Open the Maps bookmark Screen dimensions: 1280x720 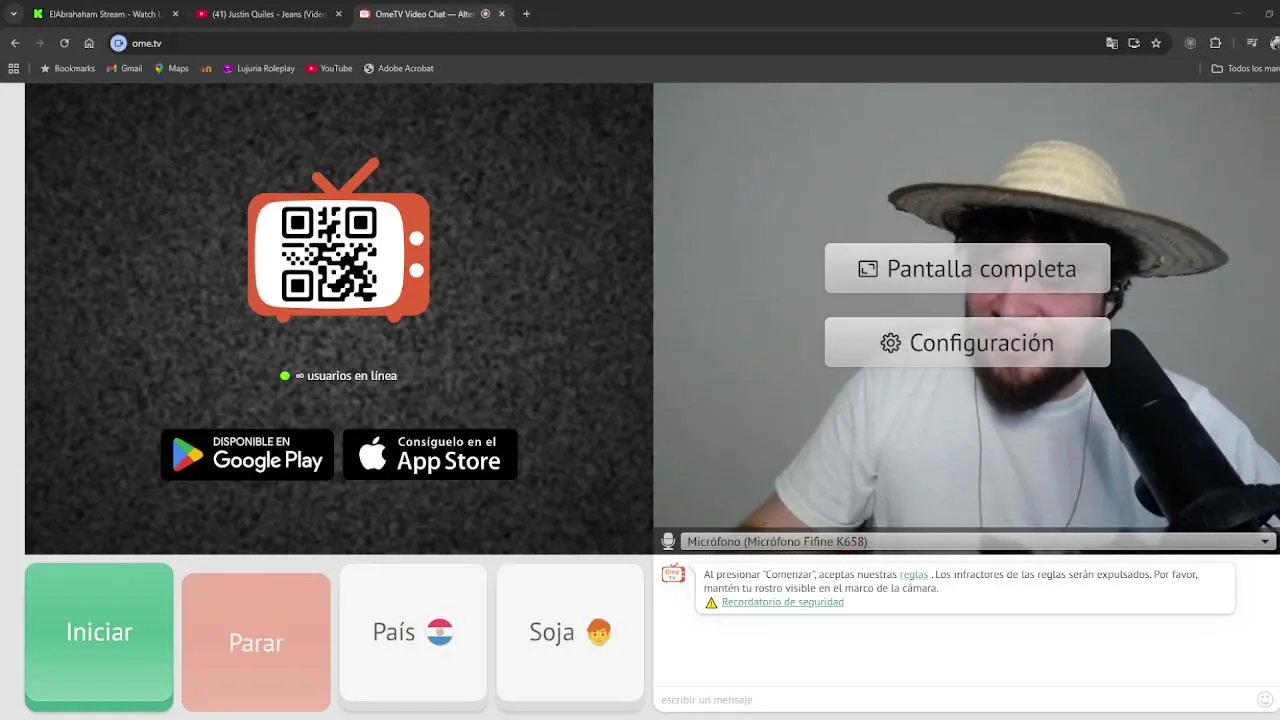(x=171, y=68)
